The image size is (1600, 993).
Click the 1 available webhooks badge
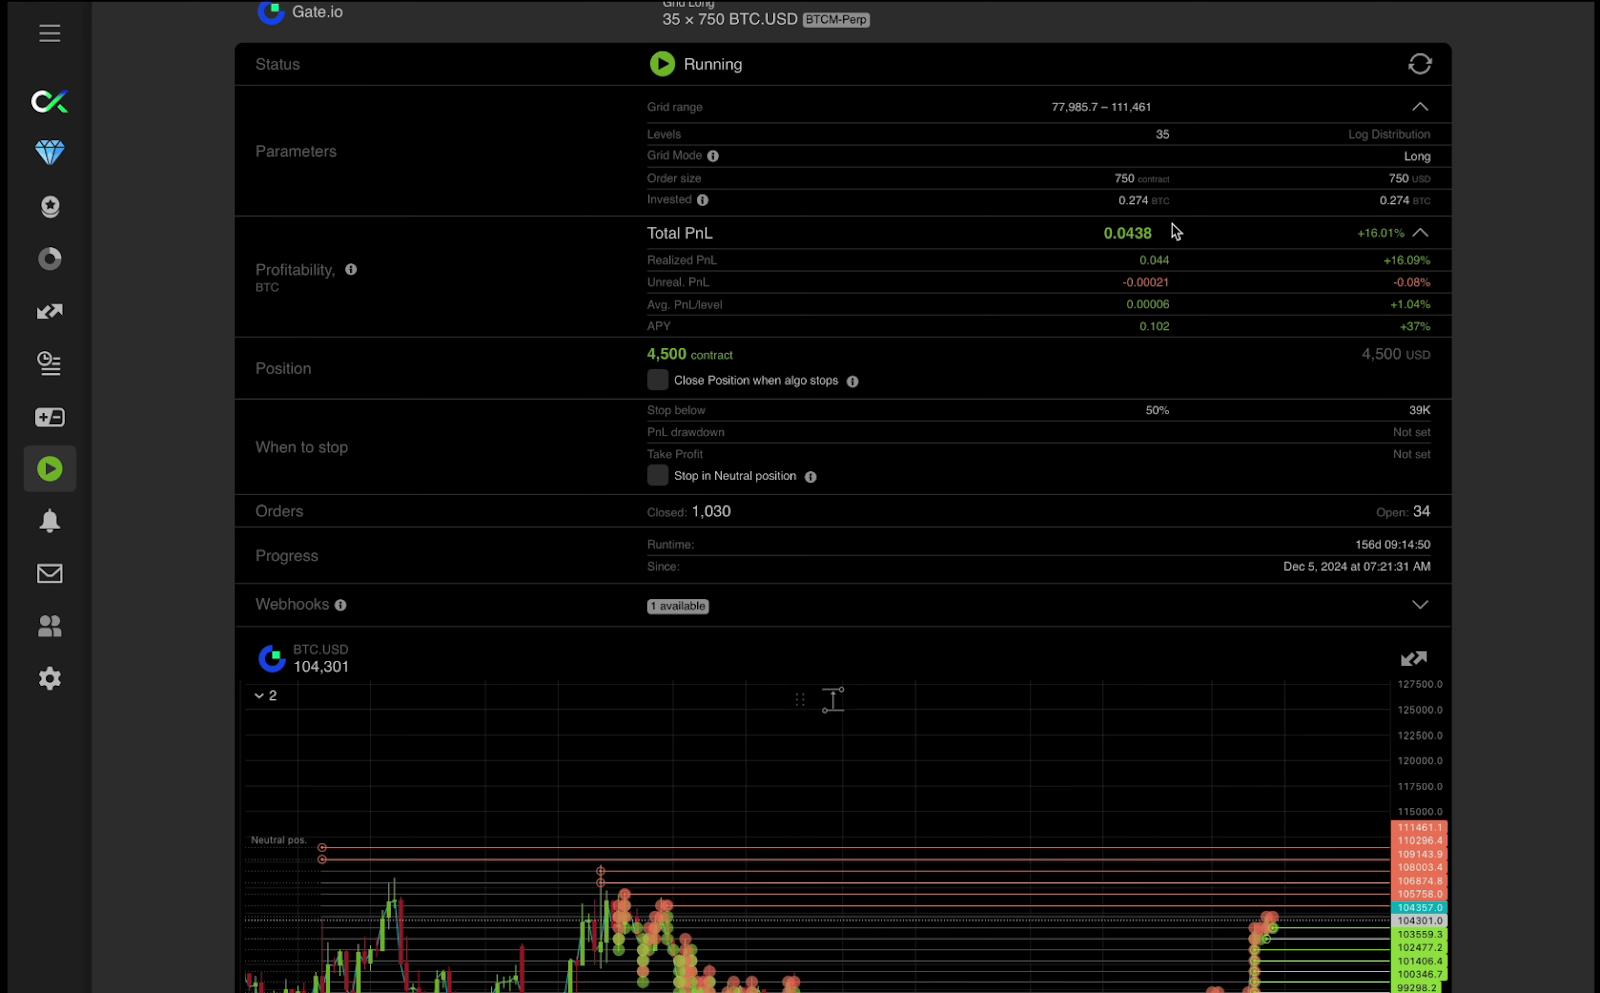coord(677,605)
